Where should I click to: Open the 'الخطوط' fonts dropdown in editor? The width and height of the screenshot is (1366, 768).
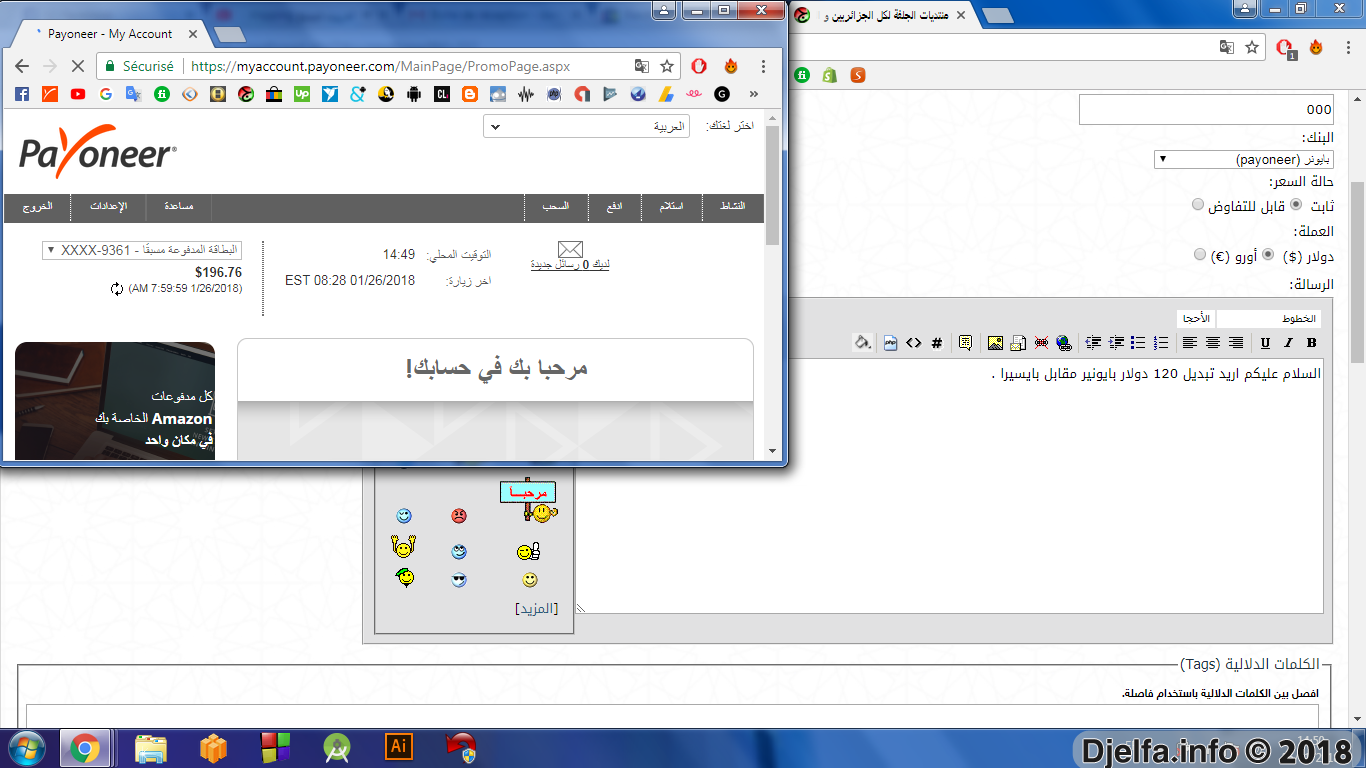(x=1268, y=318)
